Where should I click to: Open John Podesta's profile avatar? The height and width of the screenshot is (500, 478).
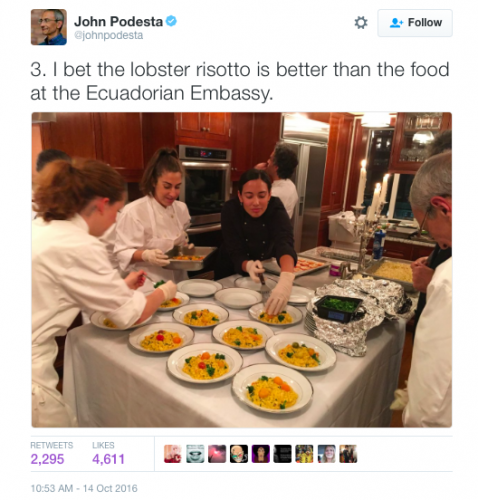pyautogui.click(x=49, y=27)
